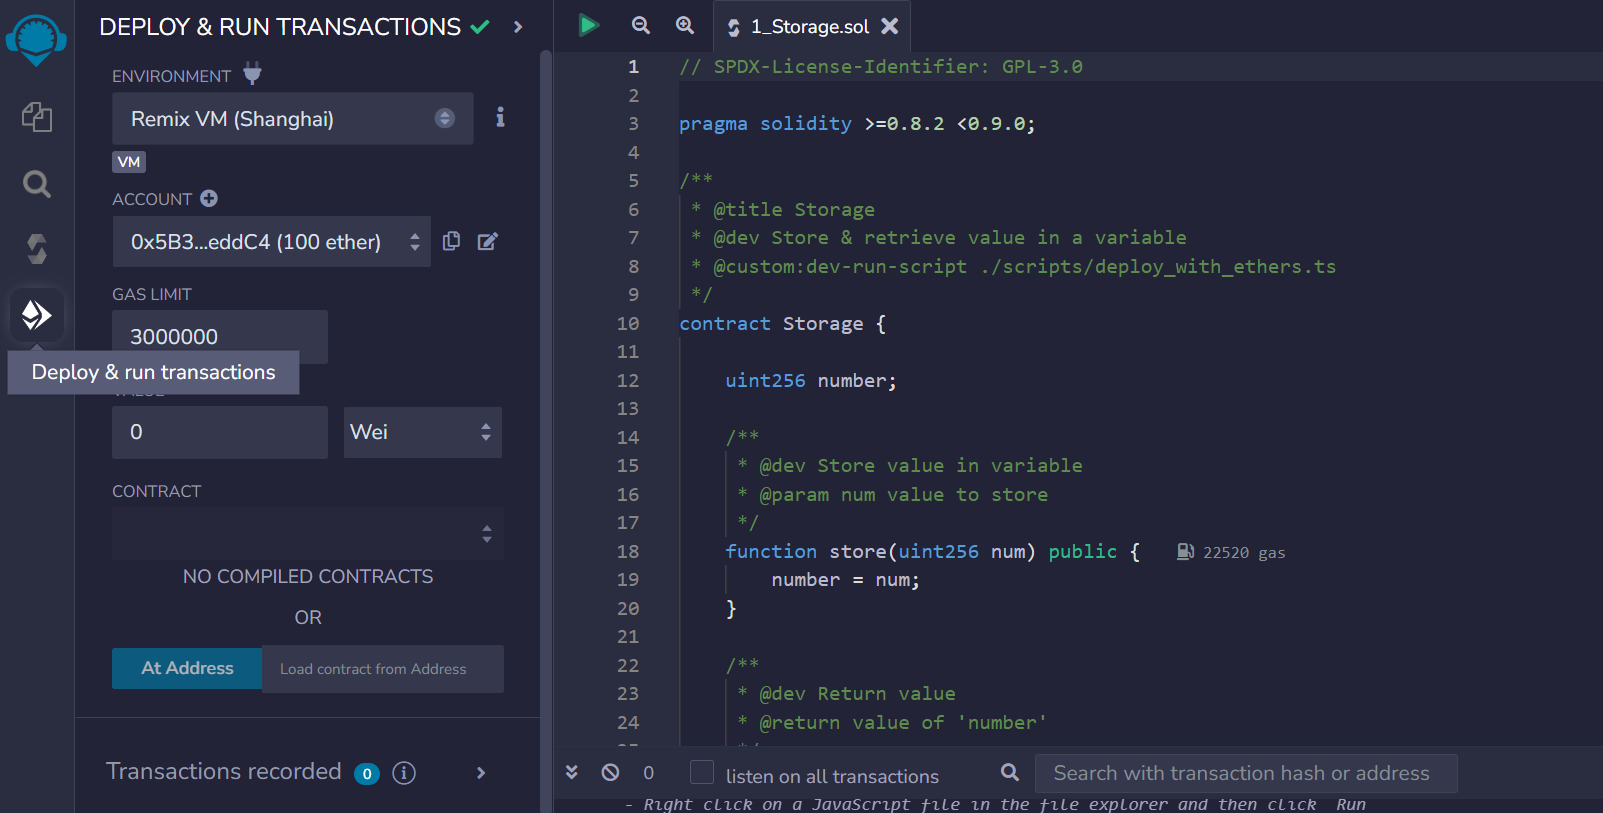Image resolution: width=1603 pixels, height=813 pixels.
Task: Zoom out the editor font
Action: pos(641,25)
